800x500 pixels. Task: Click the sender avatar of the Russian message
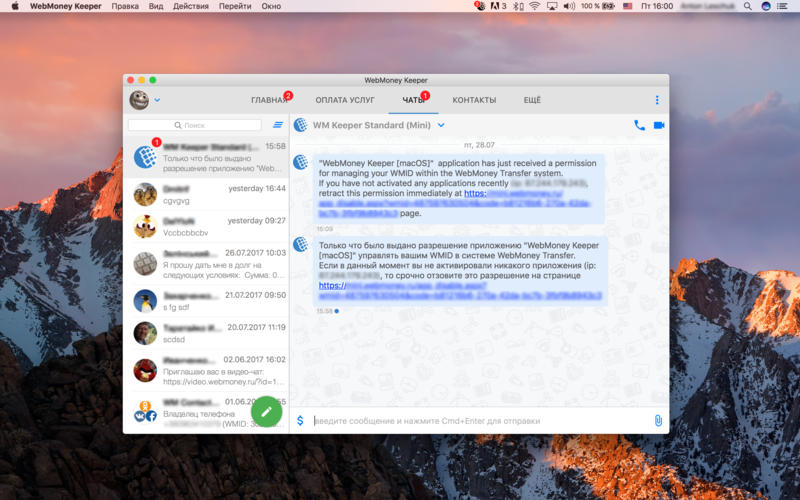[301, 244]
